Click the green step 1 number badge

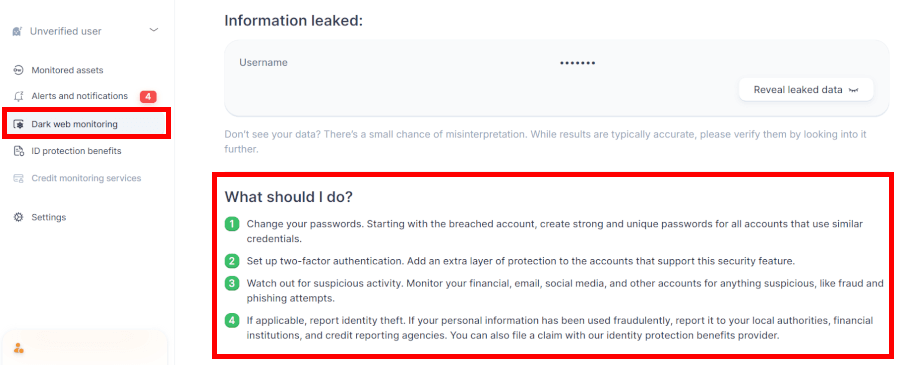(x=231, y=224)
